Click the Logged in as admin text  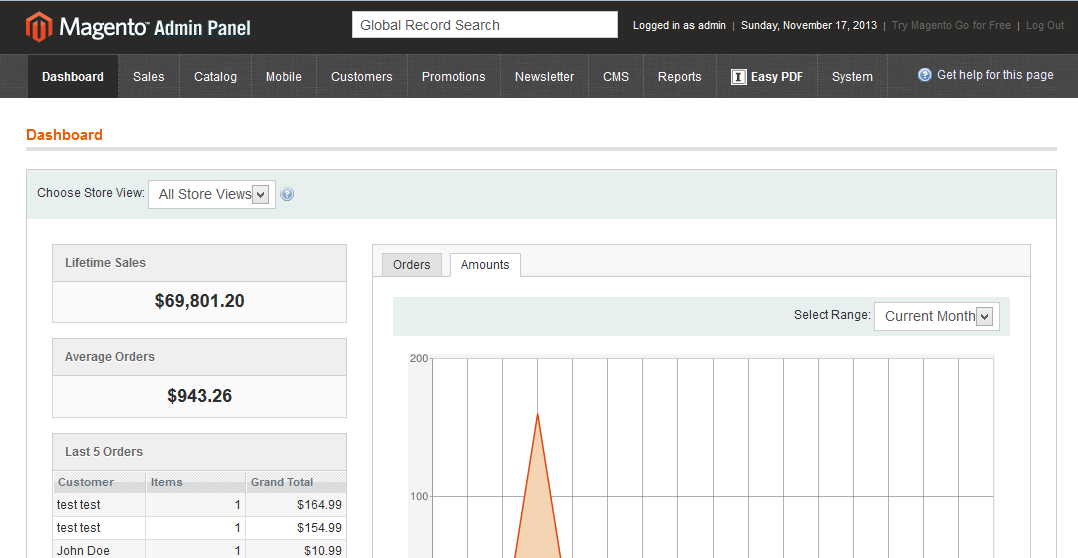tap(679, 25)
